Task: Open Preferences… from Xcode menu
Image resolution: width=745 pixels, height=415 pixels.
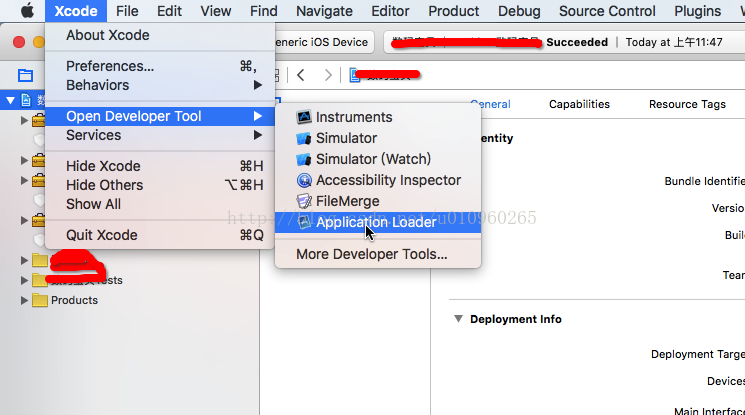Action: [160, 66]
